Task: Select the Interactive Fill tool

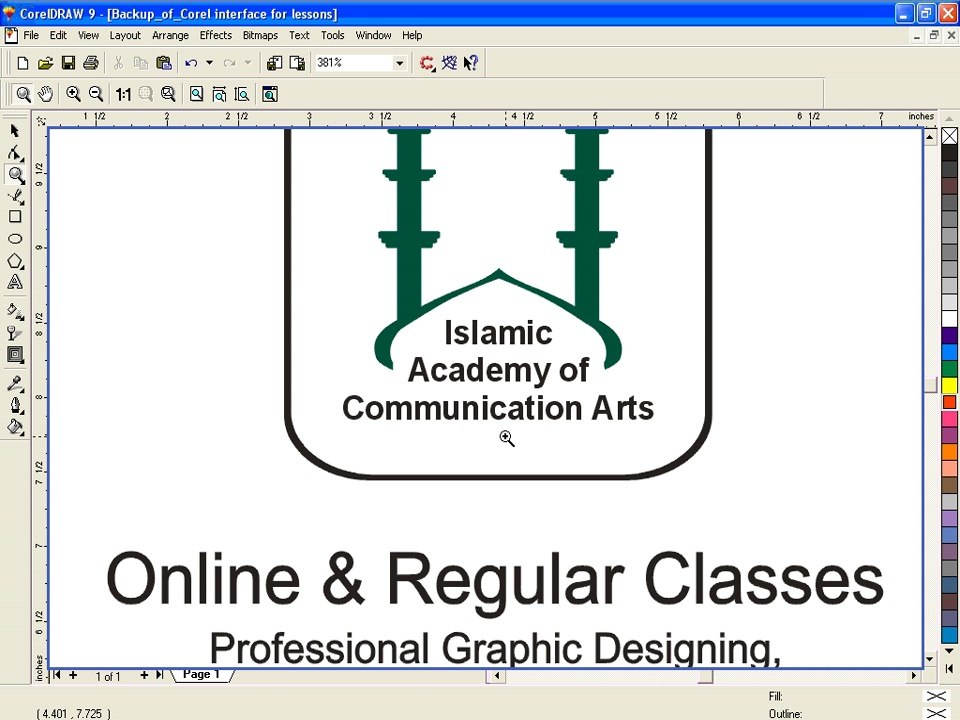Action: (x=15, y=312)
